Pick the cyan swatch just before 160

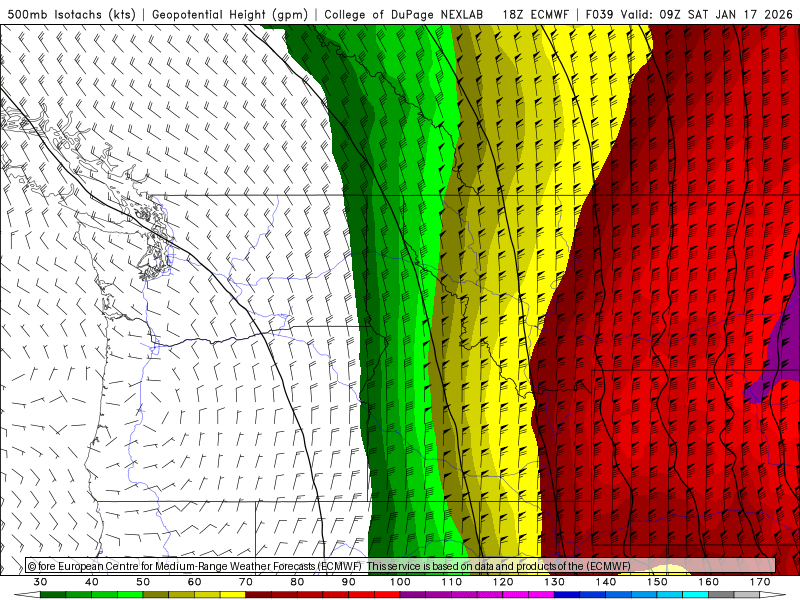[x=696, y=595]
